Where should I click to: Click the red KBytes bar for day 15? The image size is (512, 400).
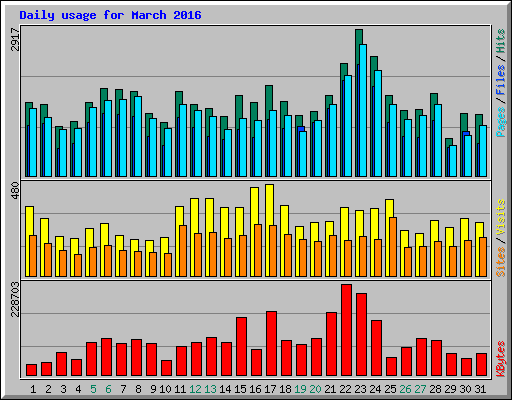point(241,347)
